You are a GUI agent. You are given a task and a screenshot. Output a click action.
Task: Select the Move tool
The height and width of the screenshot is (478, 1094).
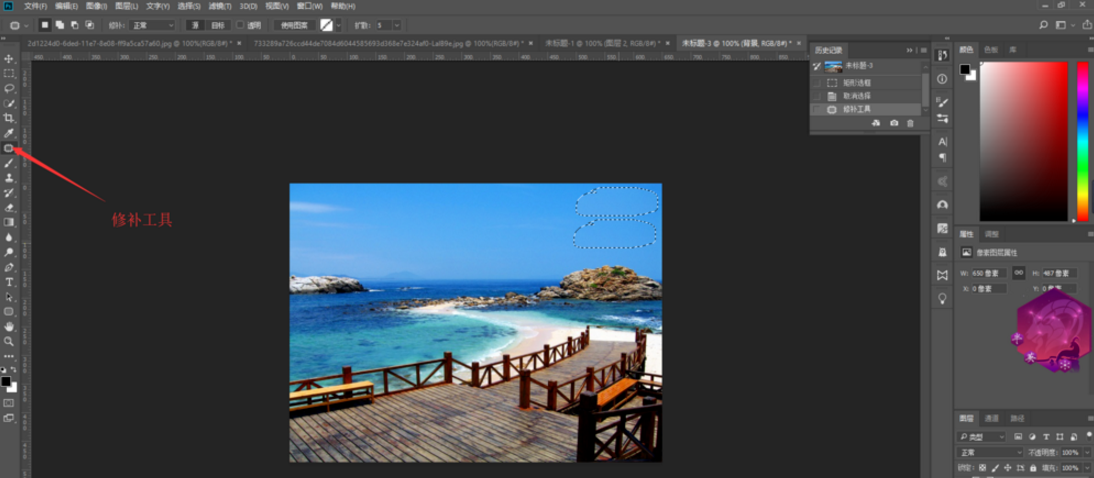click(9, 59)
